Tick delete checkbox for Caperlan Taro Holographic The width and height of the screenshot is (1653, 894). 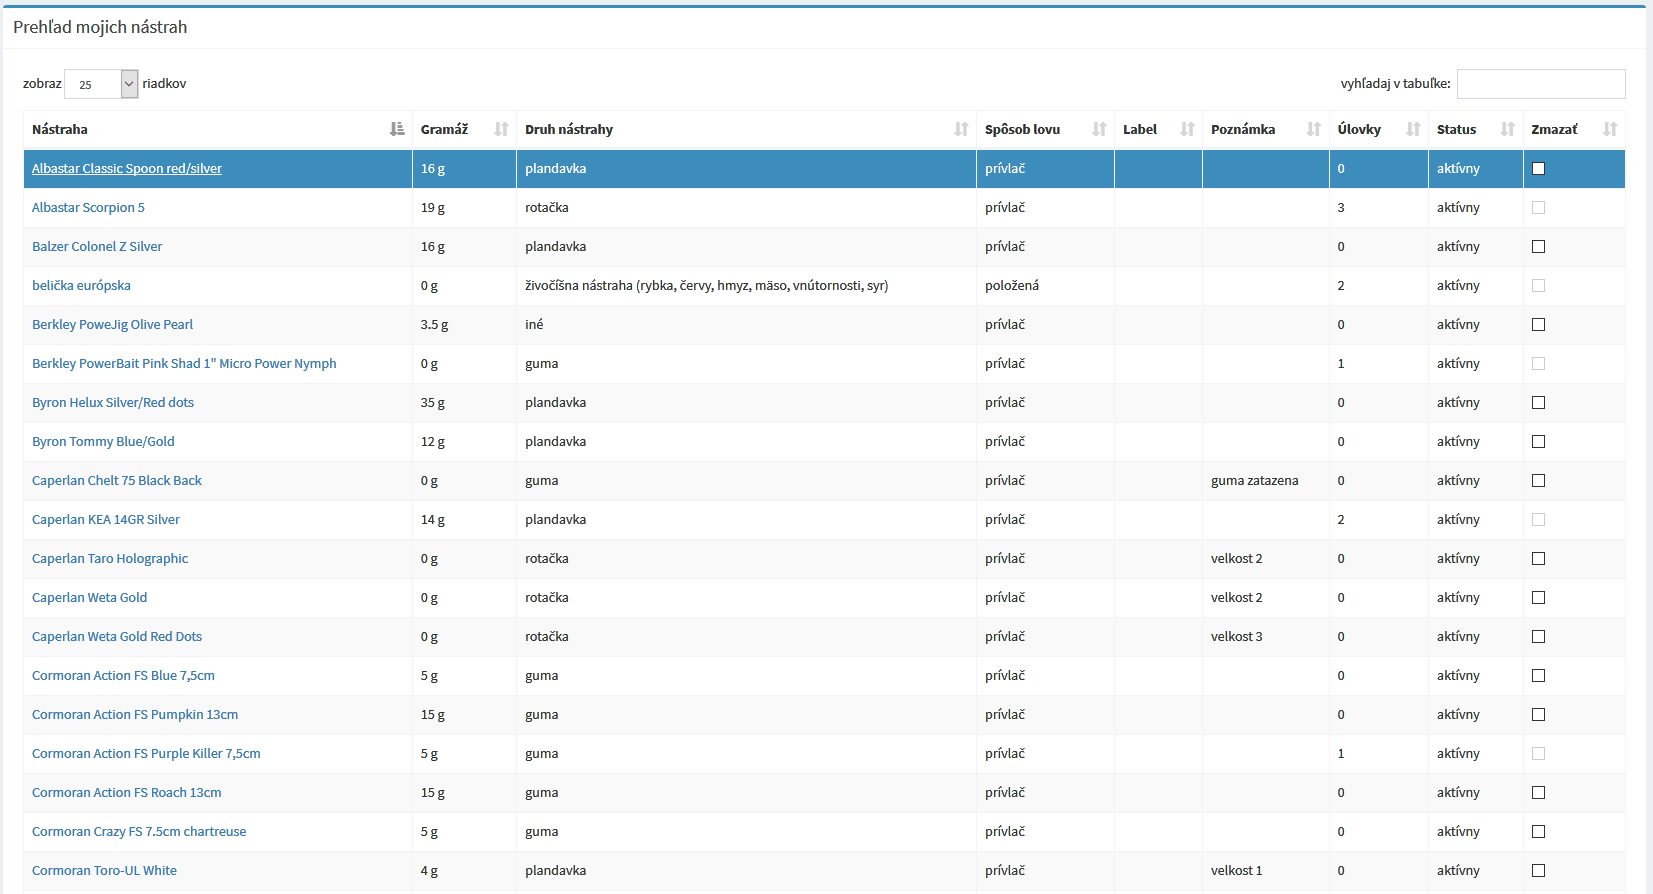click(x=1538, y=559)
